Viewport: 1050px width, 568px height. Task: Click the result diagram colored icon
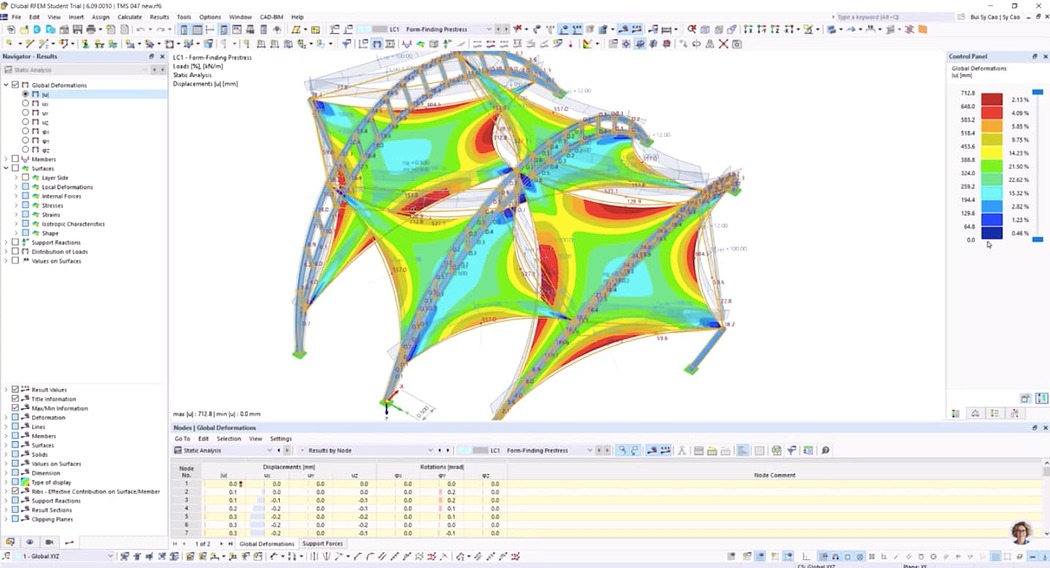[x=587, y=44]
